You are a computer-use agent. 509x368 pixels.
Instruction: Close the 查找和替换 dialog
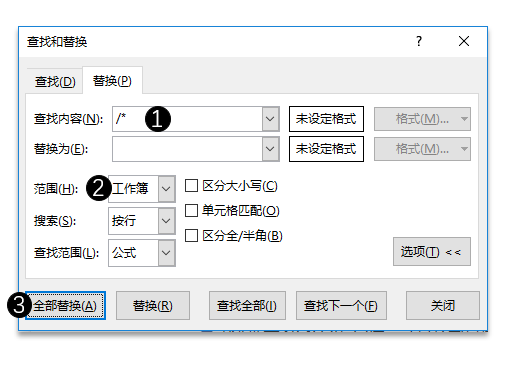(x=464, y=41)
